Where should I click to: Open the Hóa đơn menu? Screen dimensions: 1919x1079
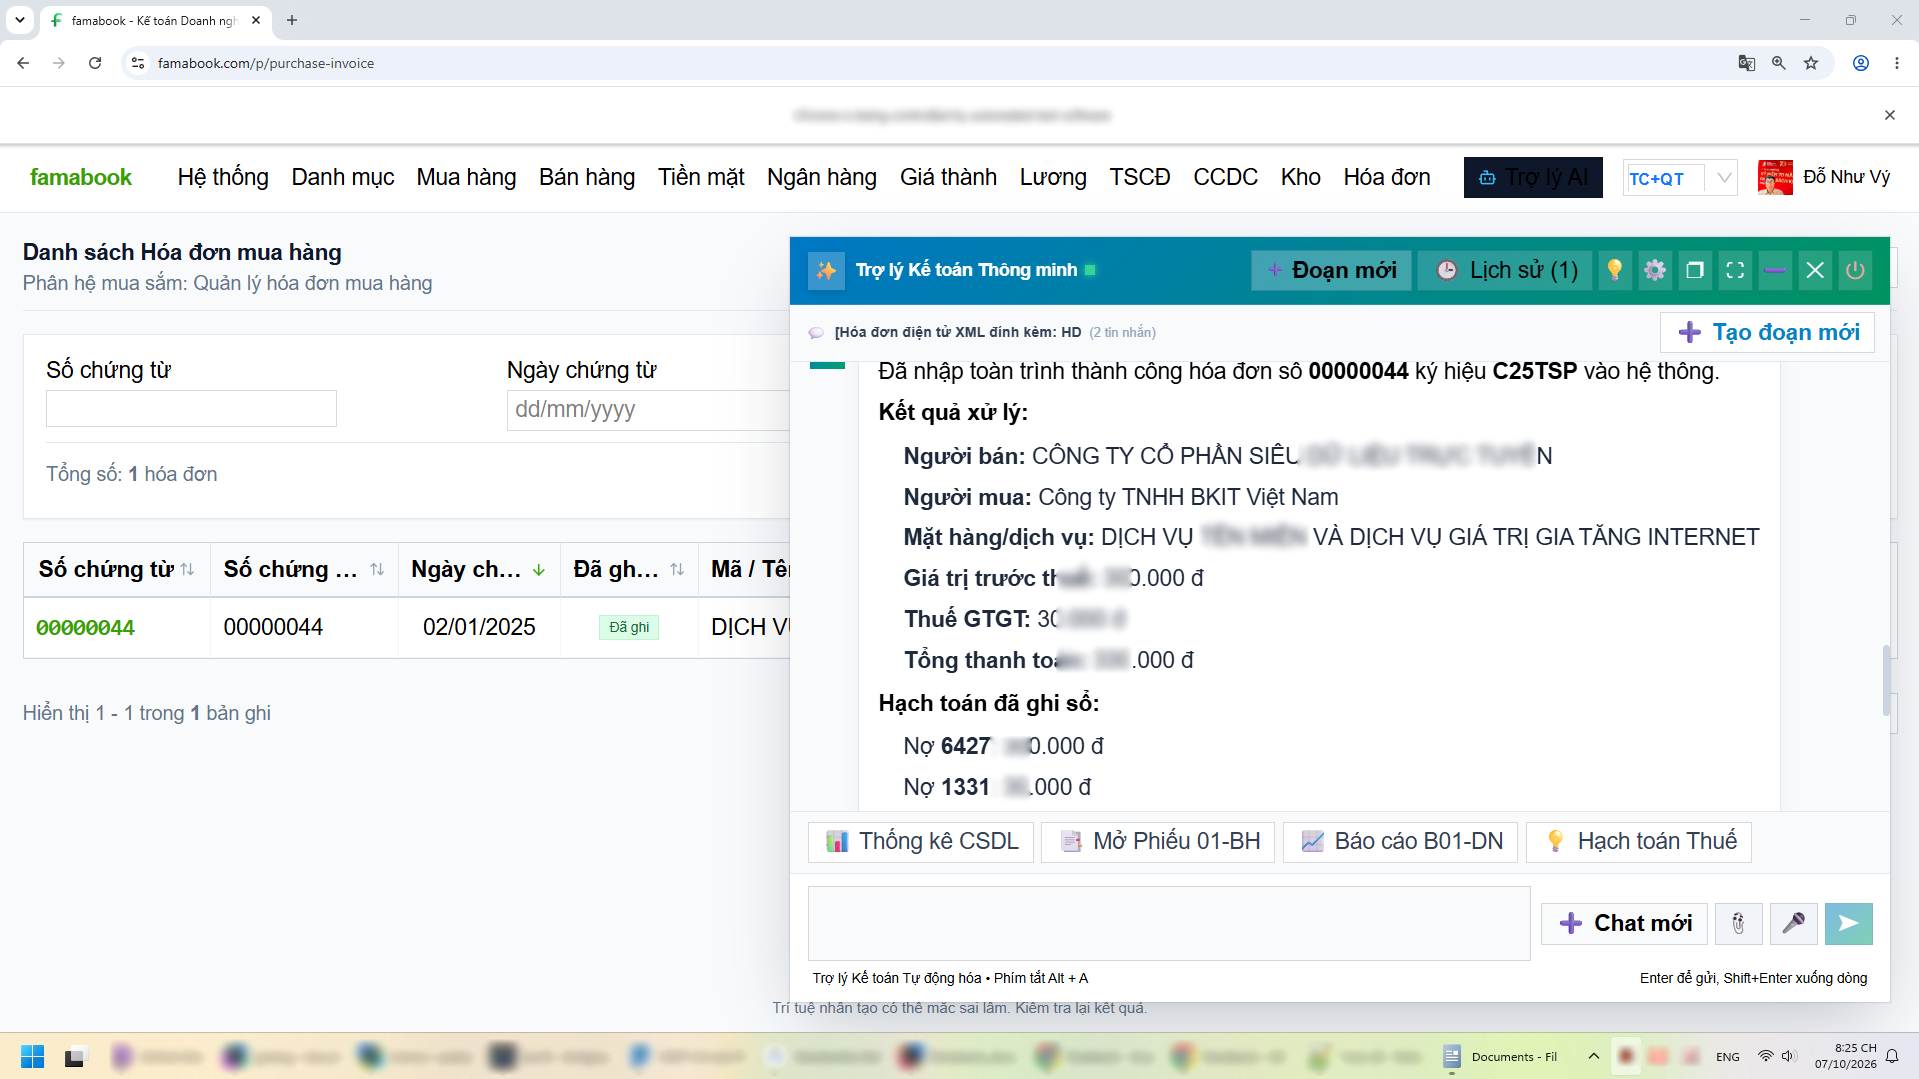(x=1386, y=177)
